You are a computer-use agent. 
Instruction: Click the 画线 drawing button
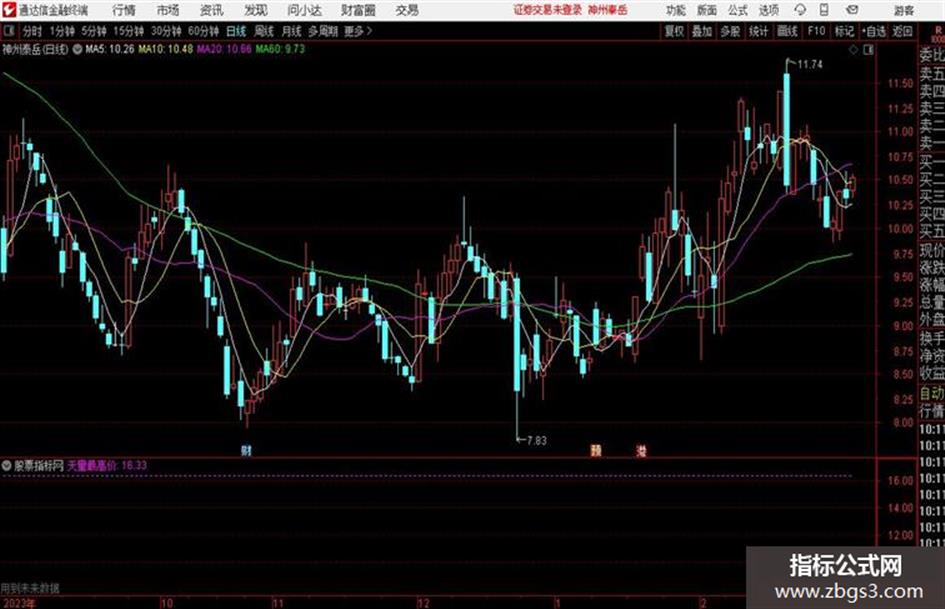coord(787,31)
